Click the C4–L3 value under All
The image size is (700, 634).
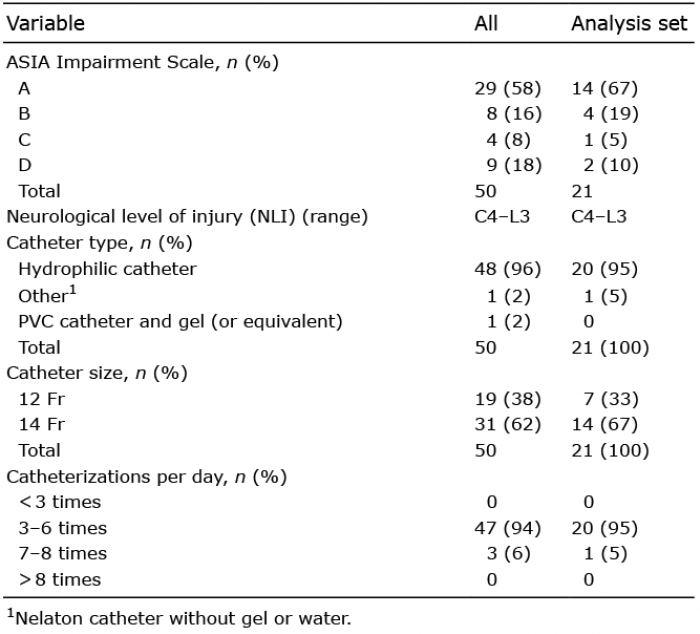(x=502, y=217)
